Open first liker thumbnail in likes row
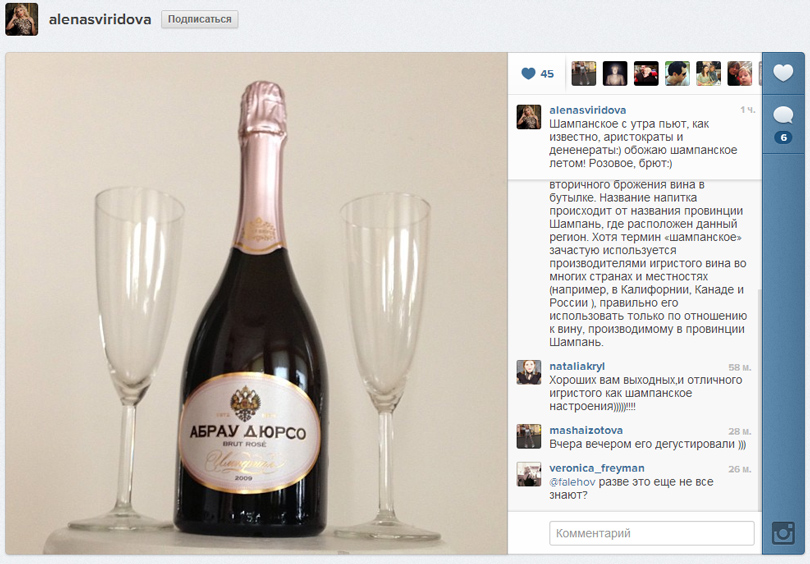 [x=584, y=73]
